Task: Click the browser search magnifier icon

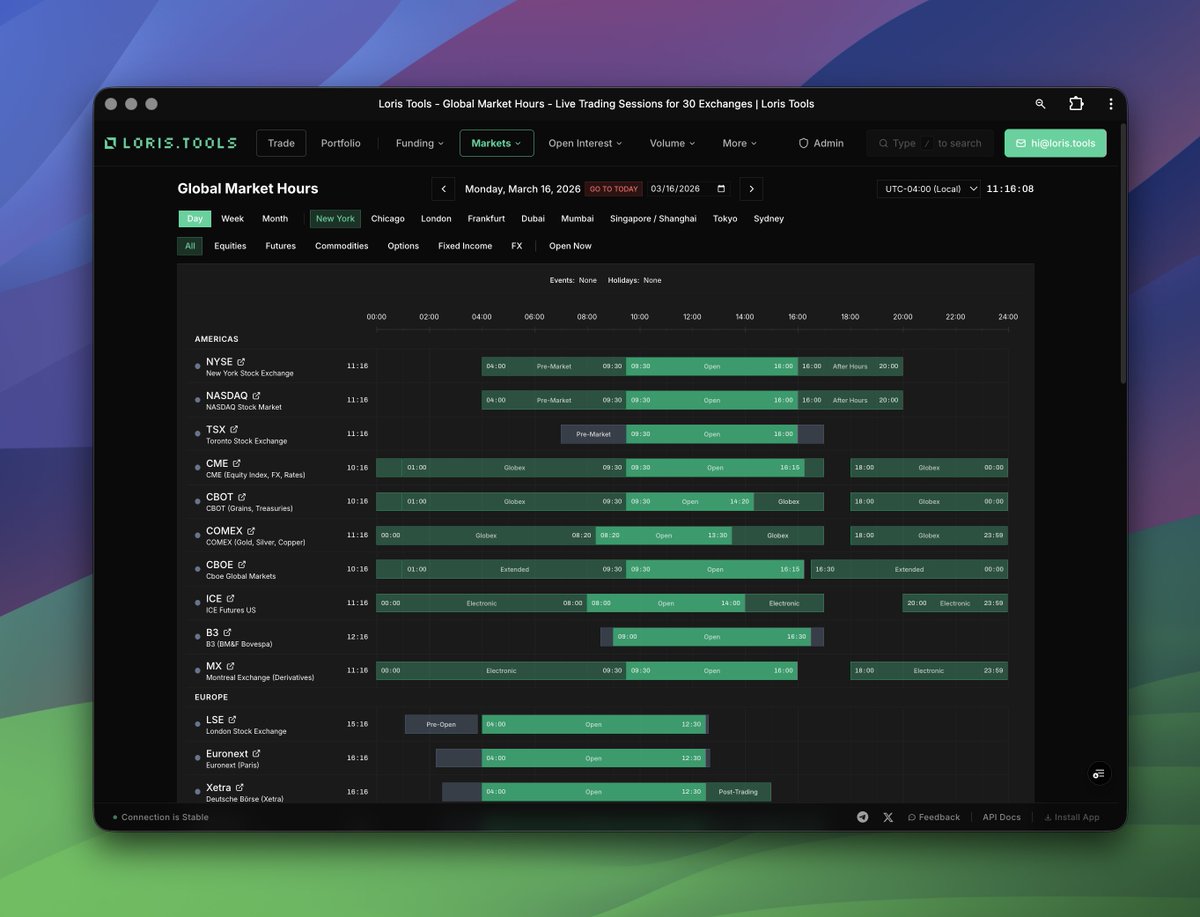Action: 1040,104
